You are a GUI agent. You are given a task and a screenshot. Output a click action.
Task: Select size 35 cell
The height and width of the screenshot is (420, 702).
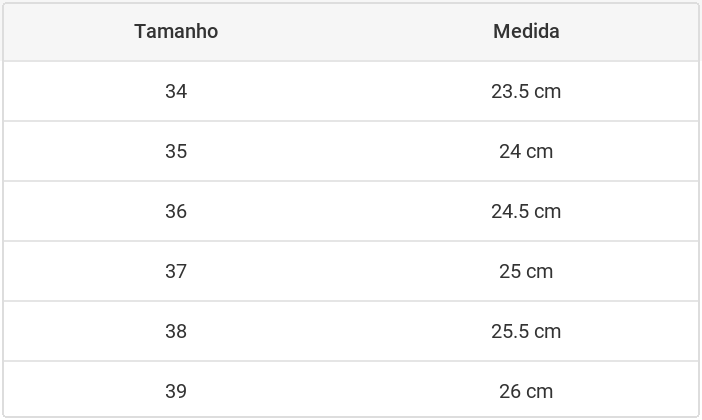tap(176, 151)
